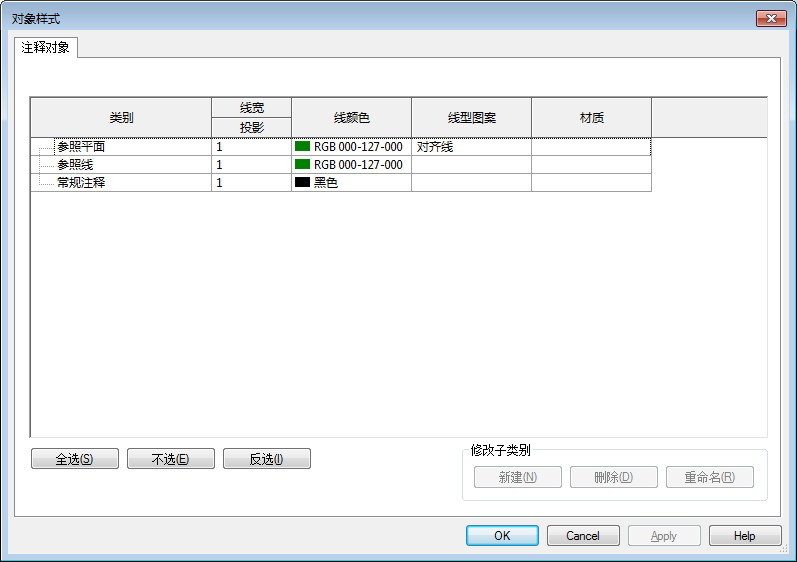Click the 黑色 color label
797x562 pixels.
326,182
